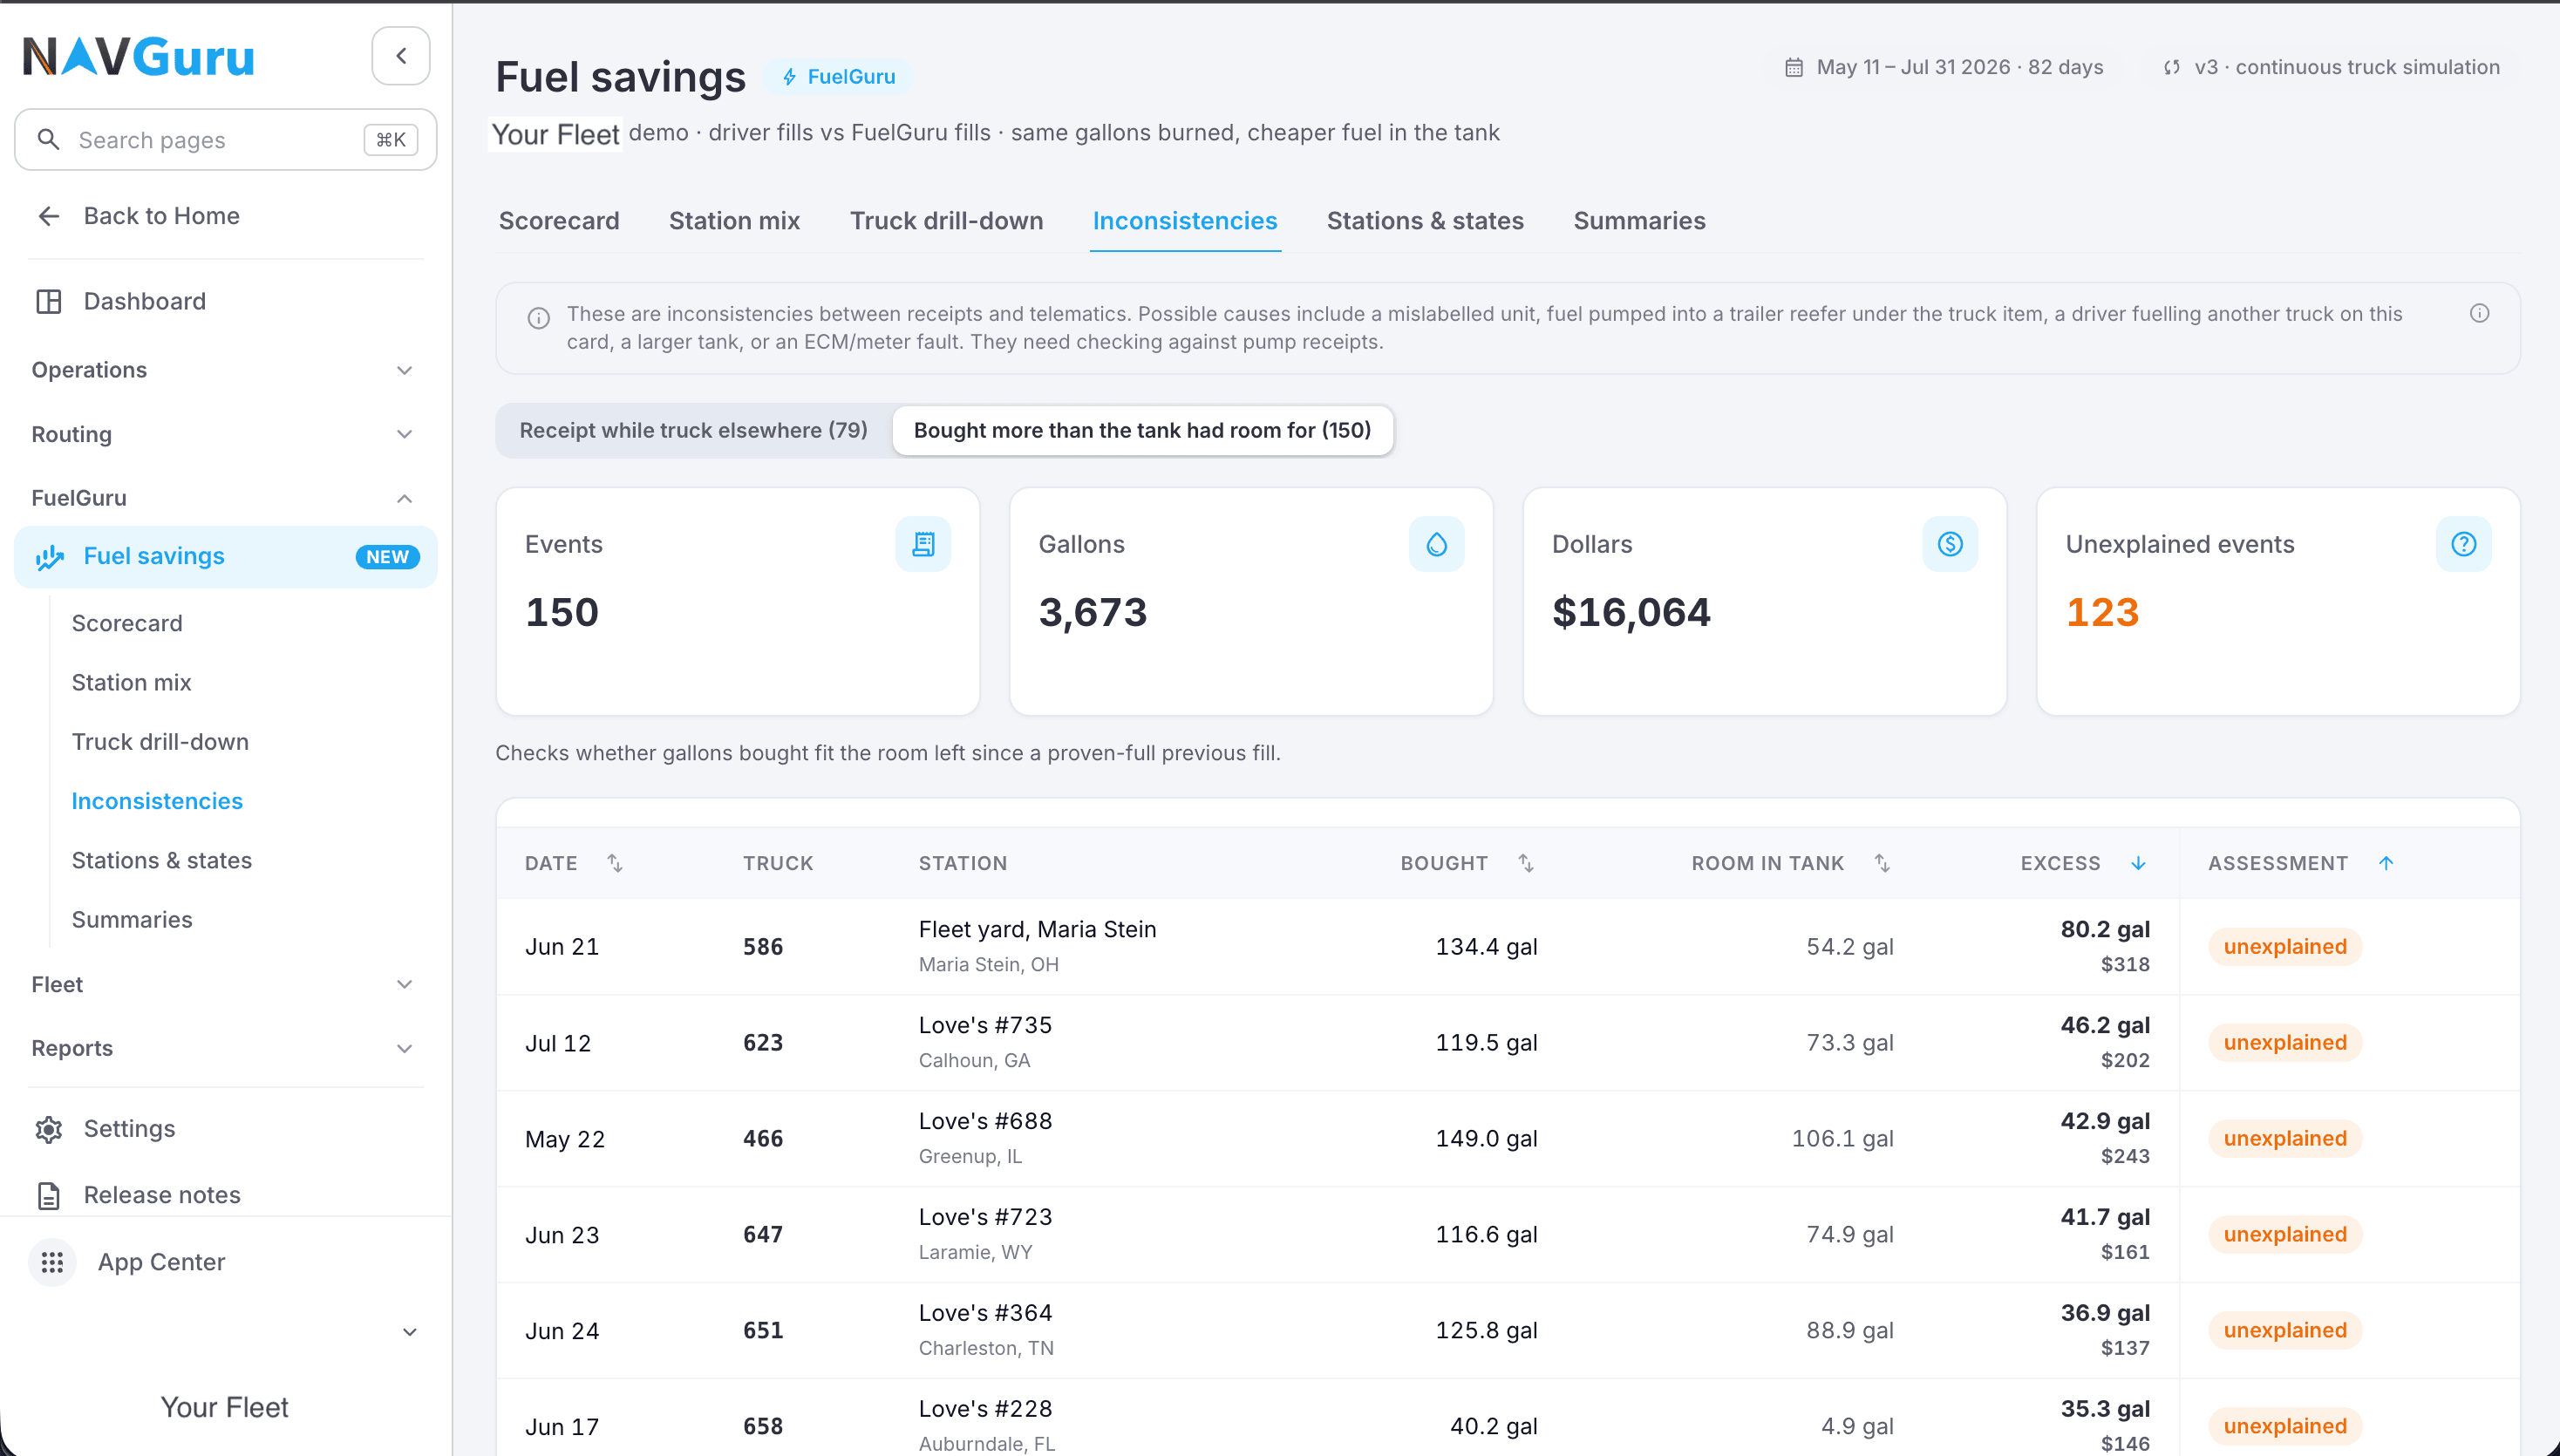Screen dimensions: 2560x1456
Task: Open the Stations & states tab
Action: pos(1425,221)
